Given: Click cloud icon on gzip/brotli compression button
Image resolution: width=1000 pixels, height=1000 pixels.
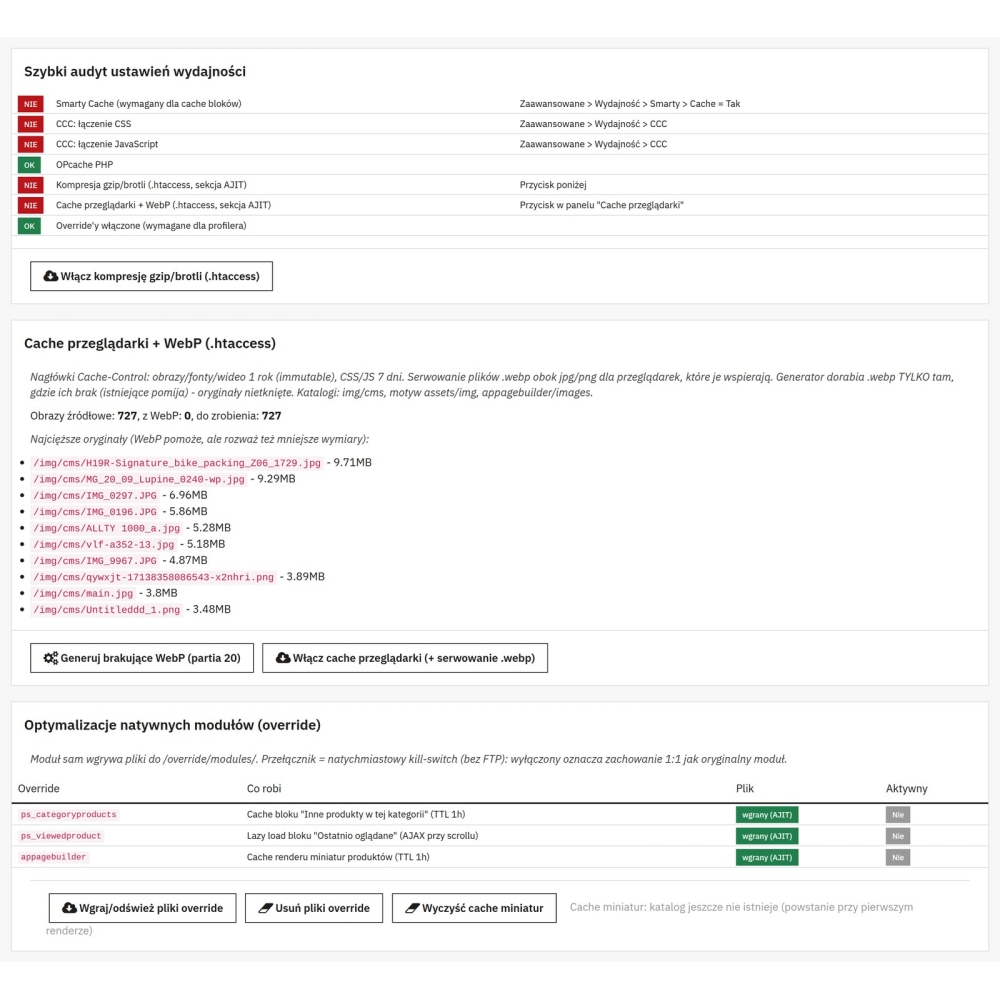Looking at the screenshot, I should 50,276.
